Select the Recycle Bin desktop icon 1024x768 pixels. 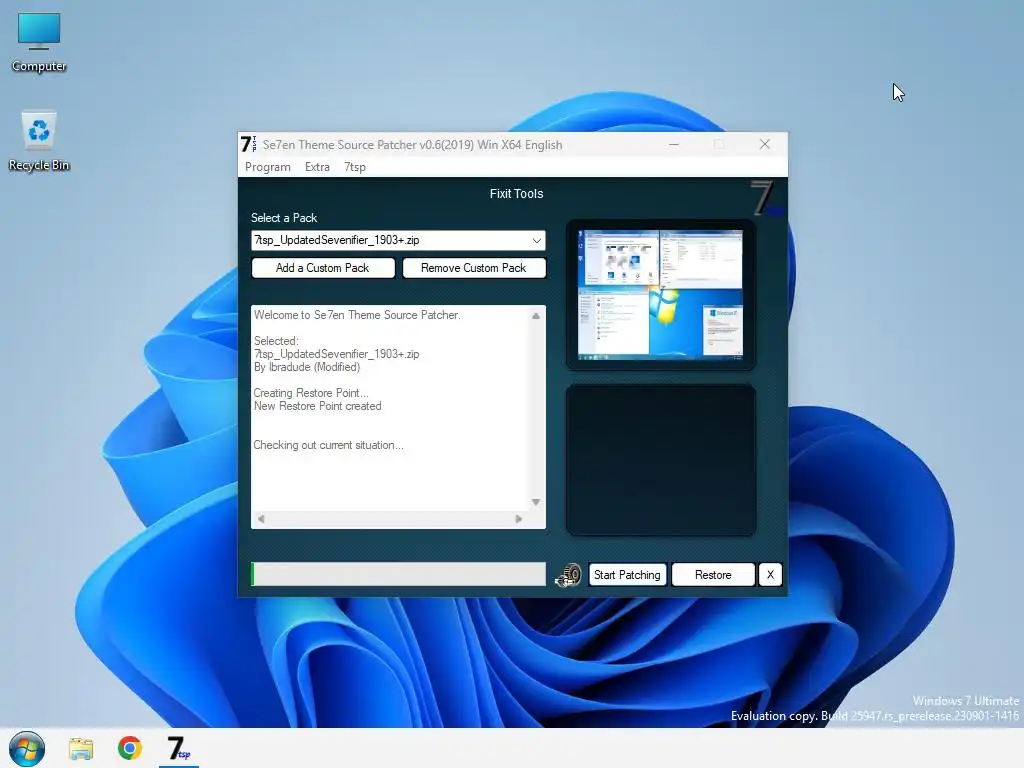click(39, 140)
